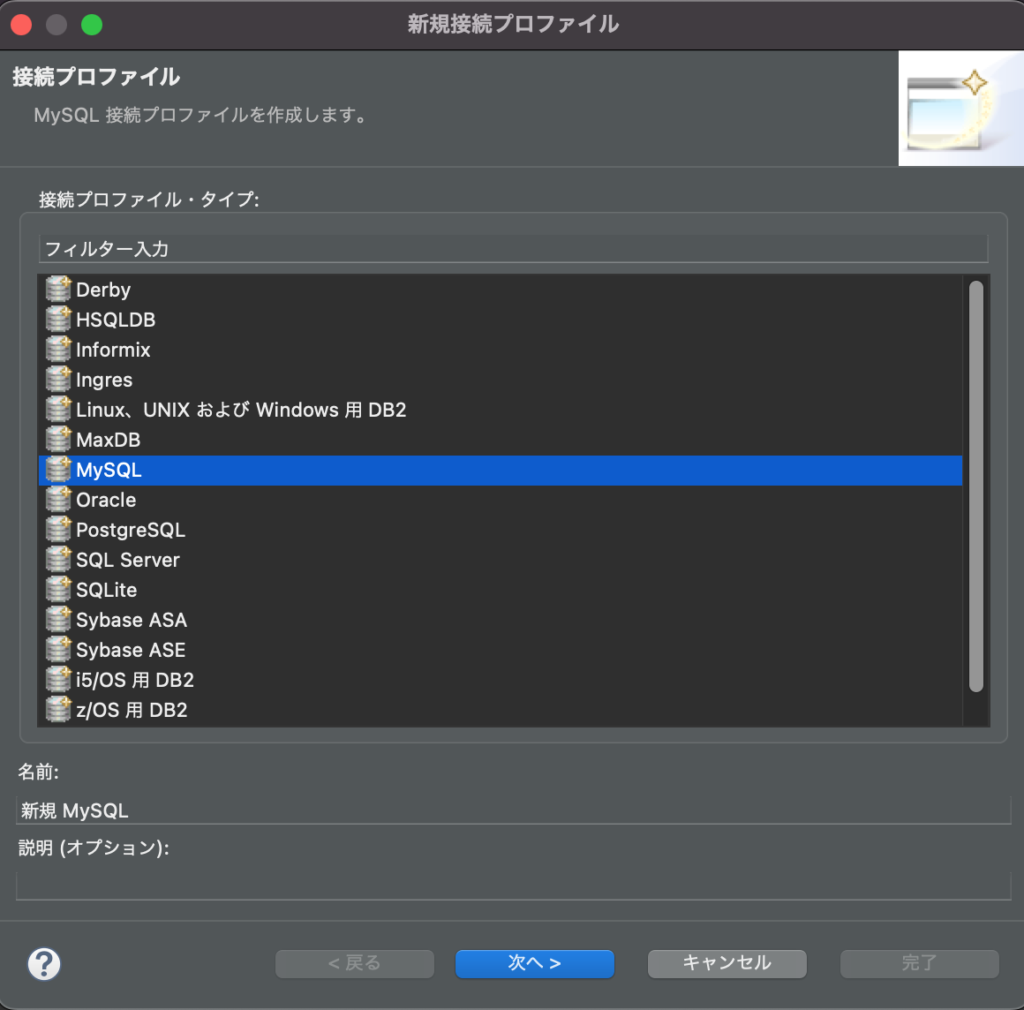Click the icon beside Linux, UNIX DB2 entry
Image resolution: width=1024 pixels, height=1010 pixels.
click(58, 409)
